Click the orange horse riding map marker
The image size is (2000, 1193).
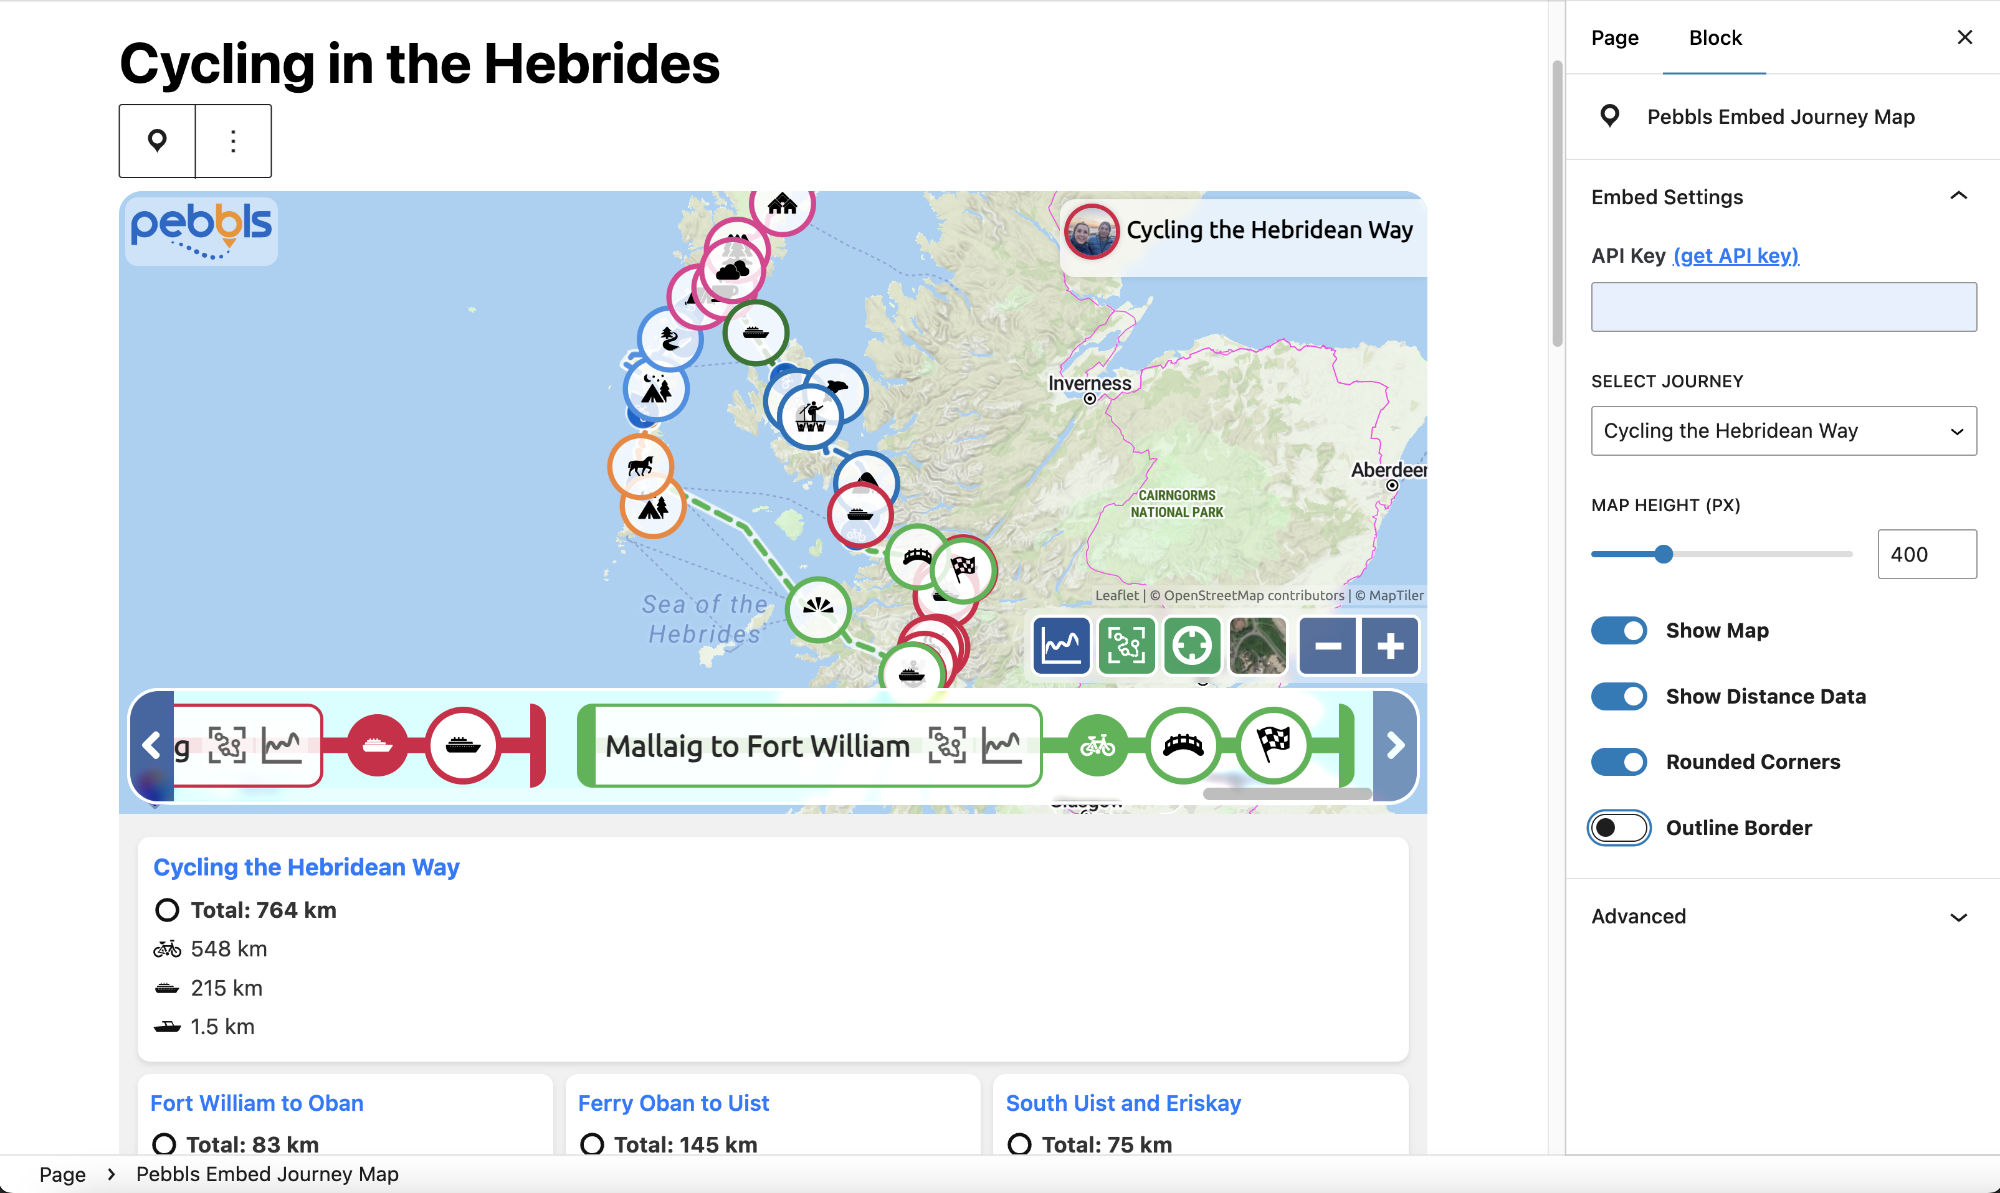pyautogui.click(x=640, y=466)
